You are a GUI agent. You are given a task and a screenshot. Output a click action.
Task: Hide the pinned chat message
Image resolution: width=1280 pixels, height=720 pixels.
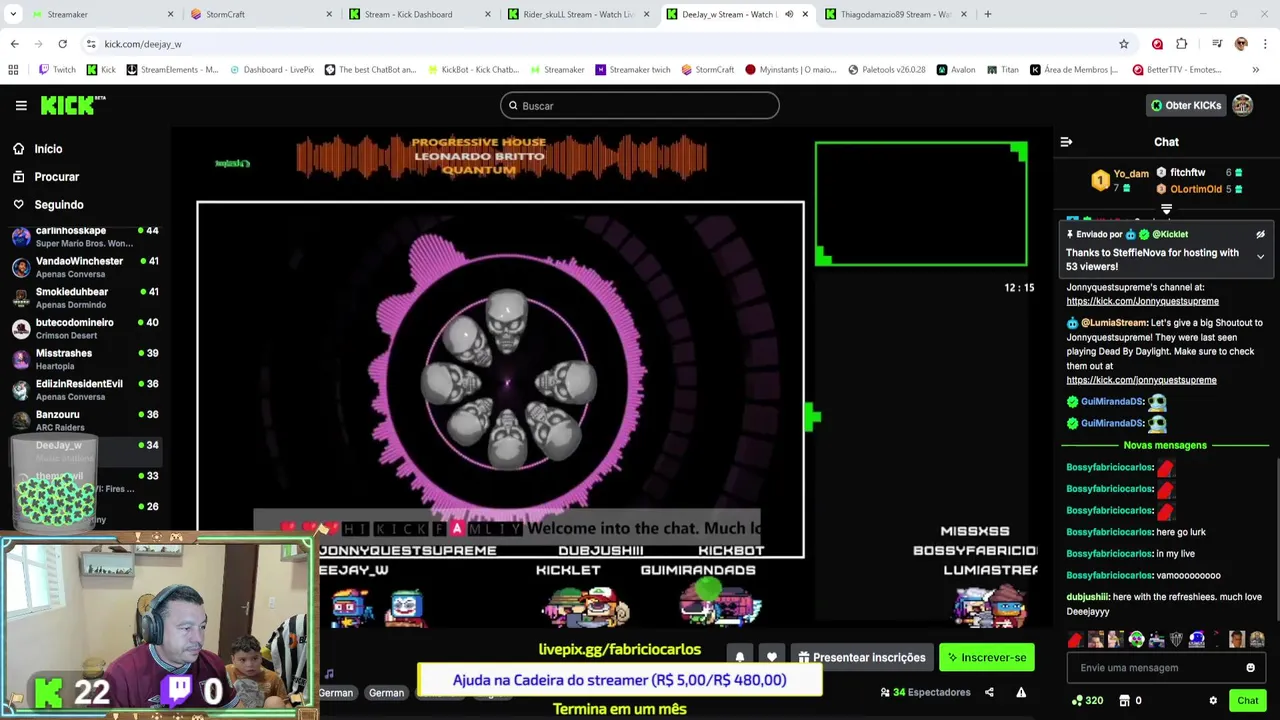tap(1260, 234)
